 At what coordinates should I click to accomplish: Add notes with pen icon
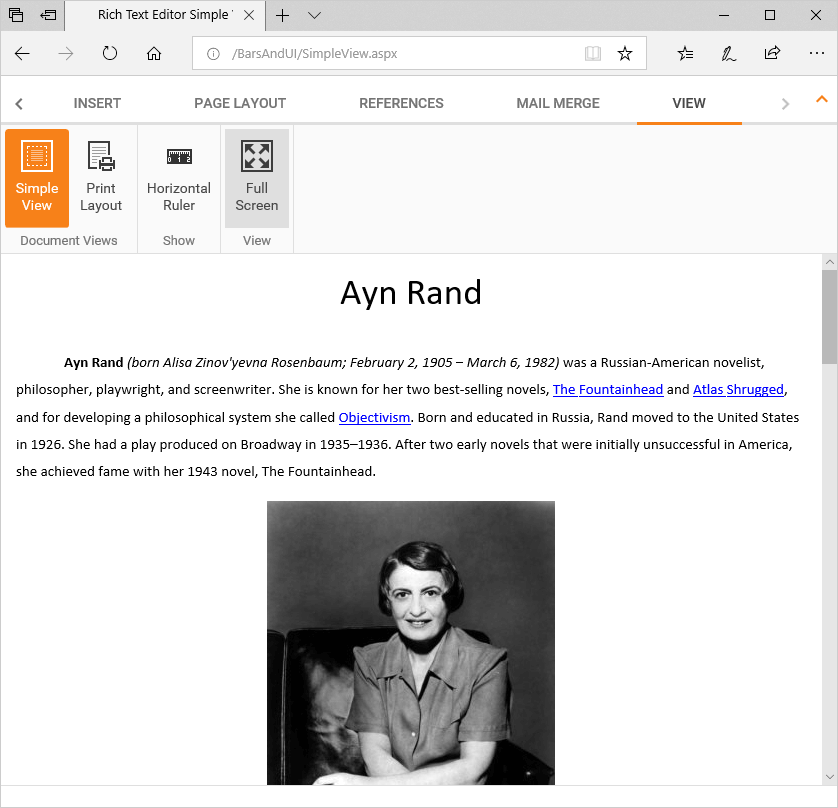pyautogui.click(x=728, y=53)
